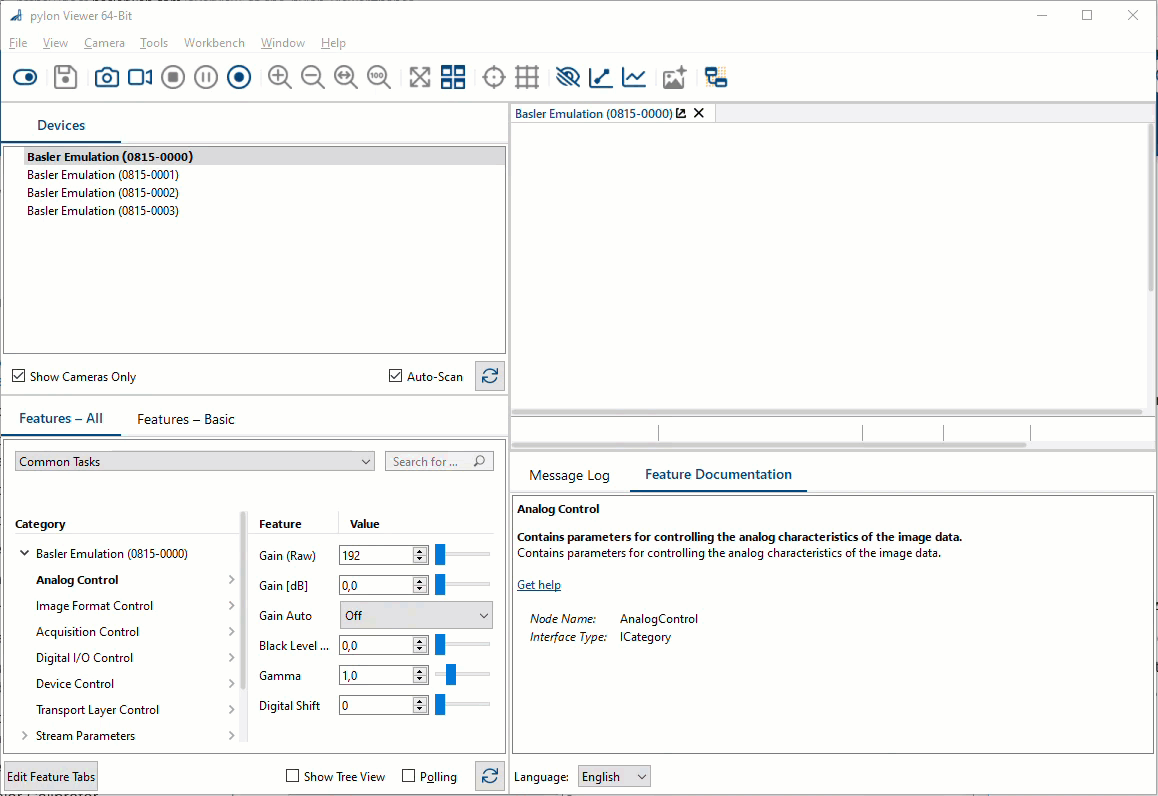Collapse the Basler Emulation (0815-0000) category
Viewport: 1158px width, 796px height.
(24, 553)
